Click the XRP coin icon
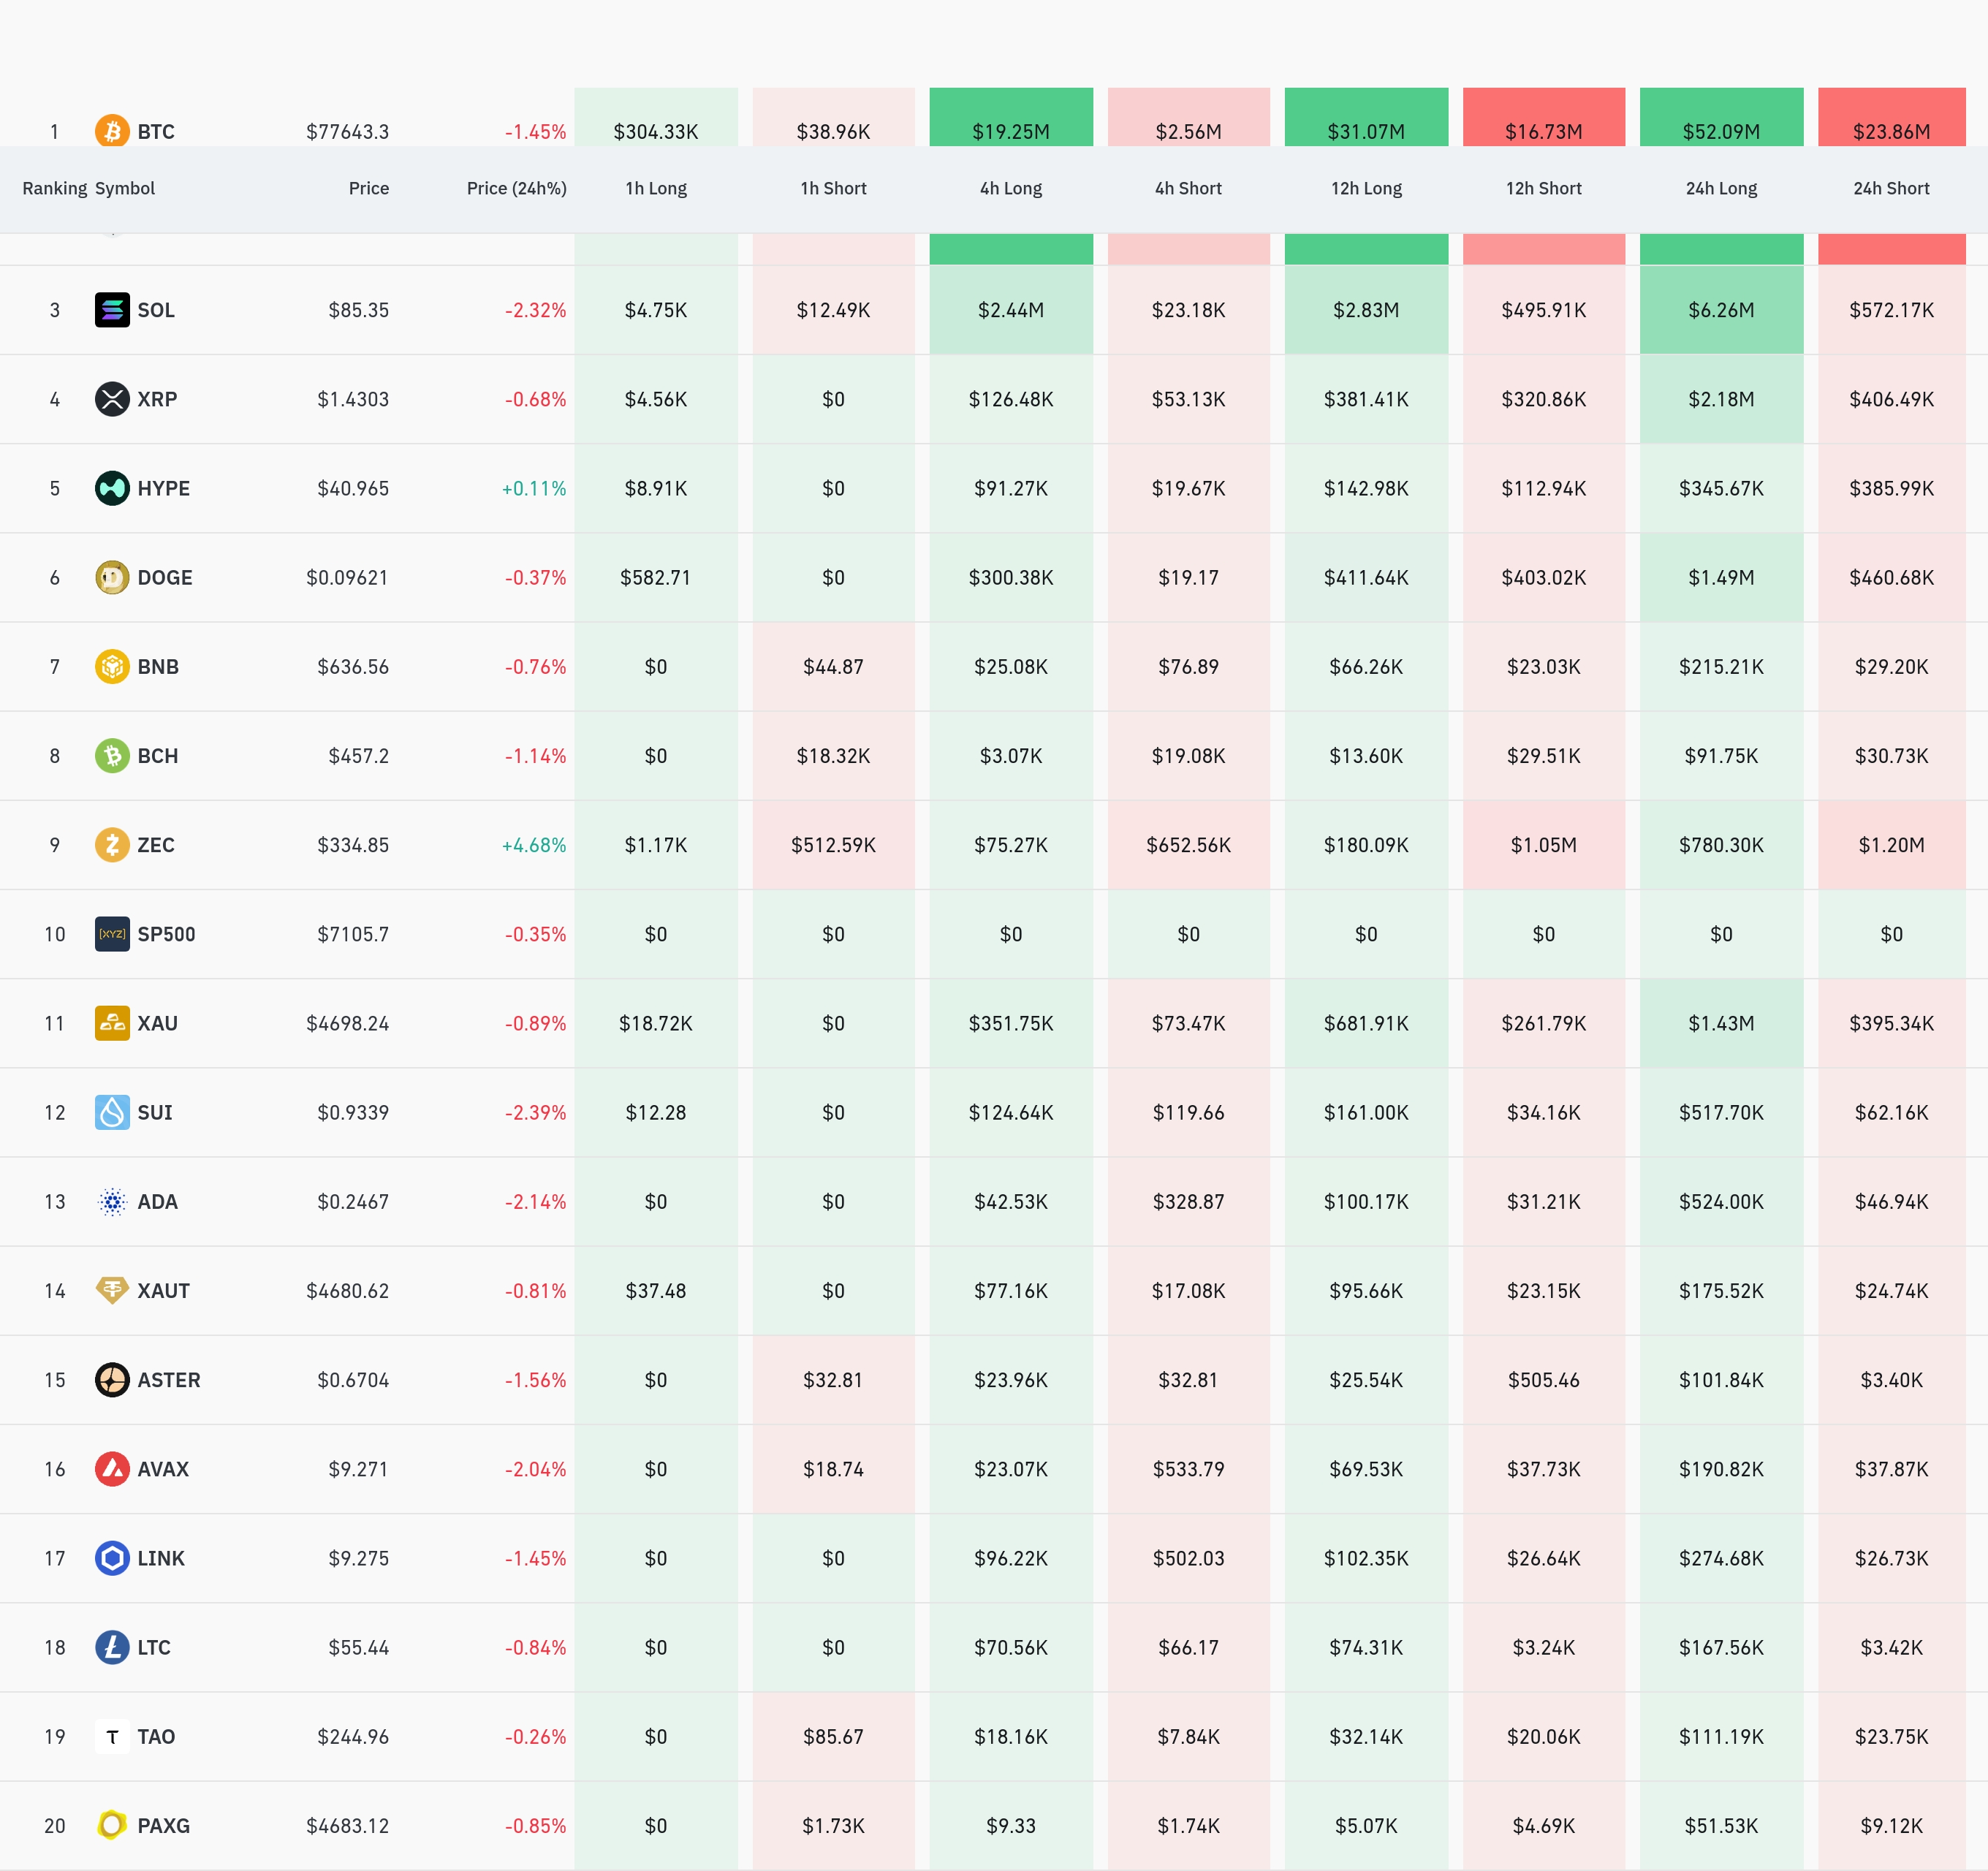 point(112,399)
